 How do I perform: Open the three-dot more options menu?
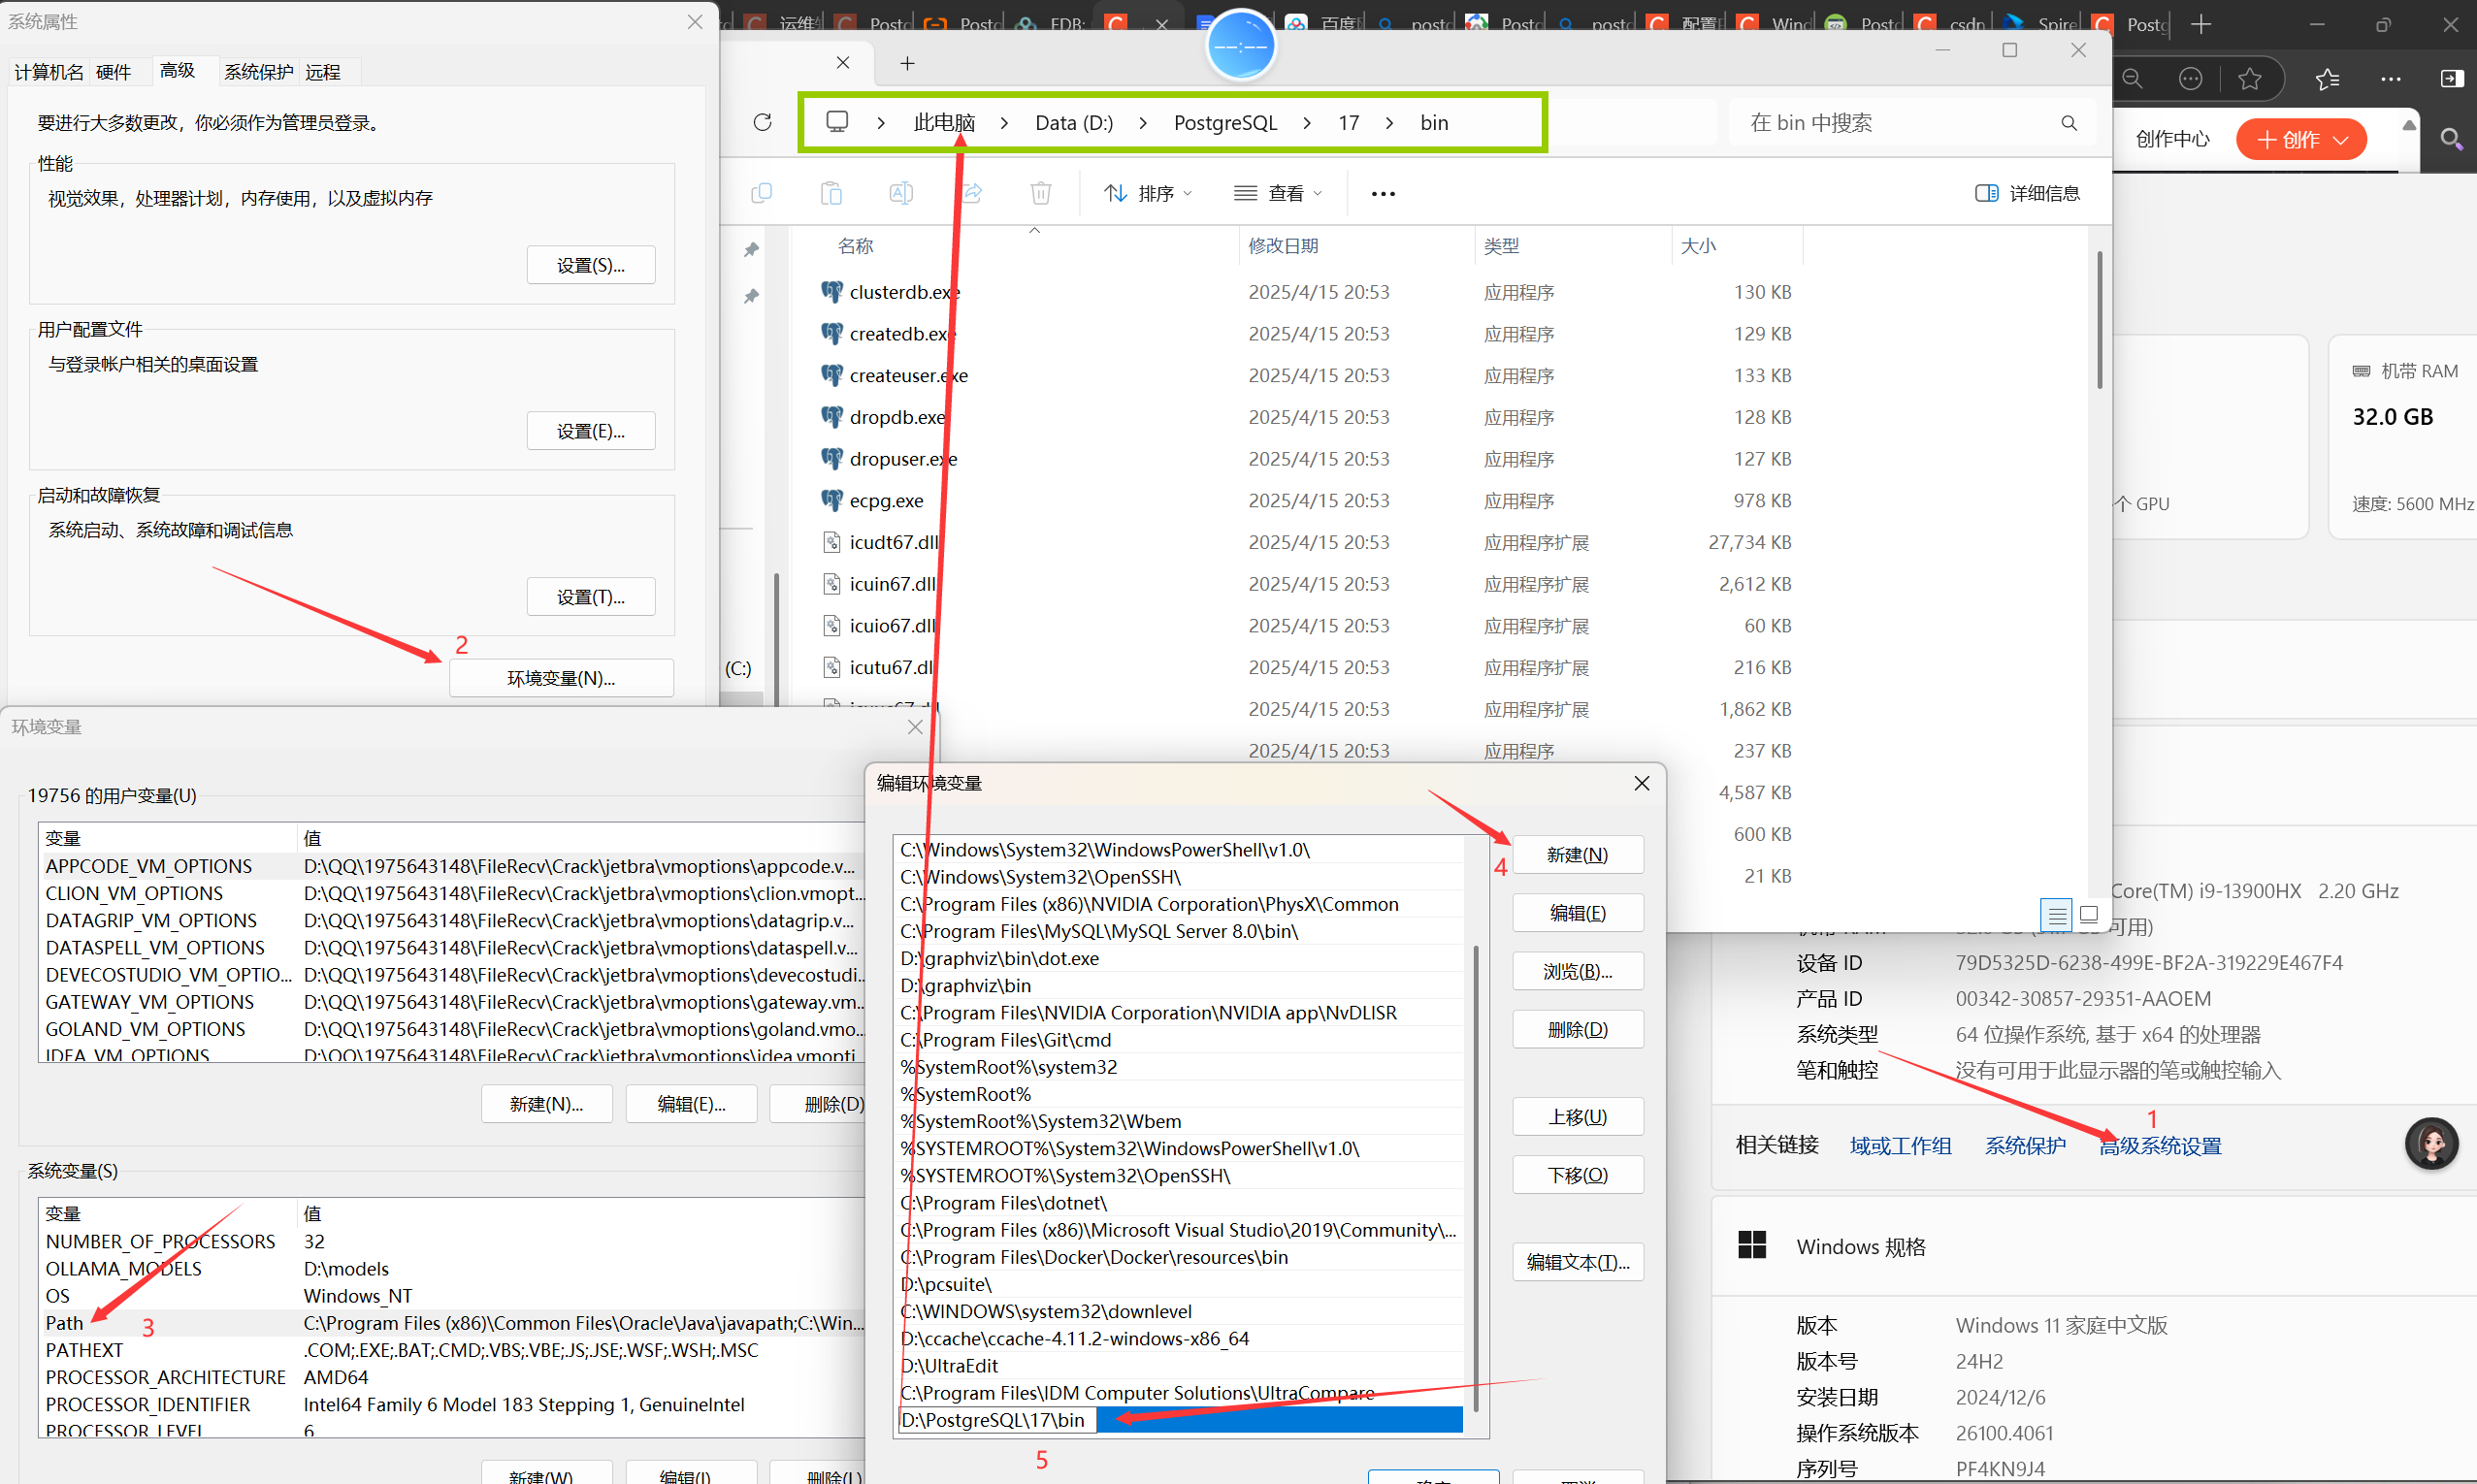point(1383,194)
